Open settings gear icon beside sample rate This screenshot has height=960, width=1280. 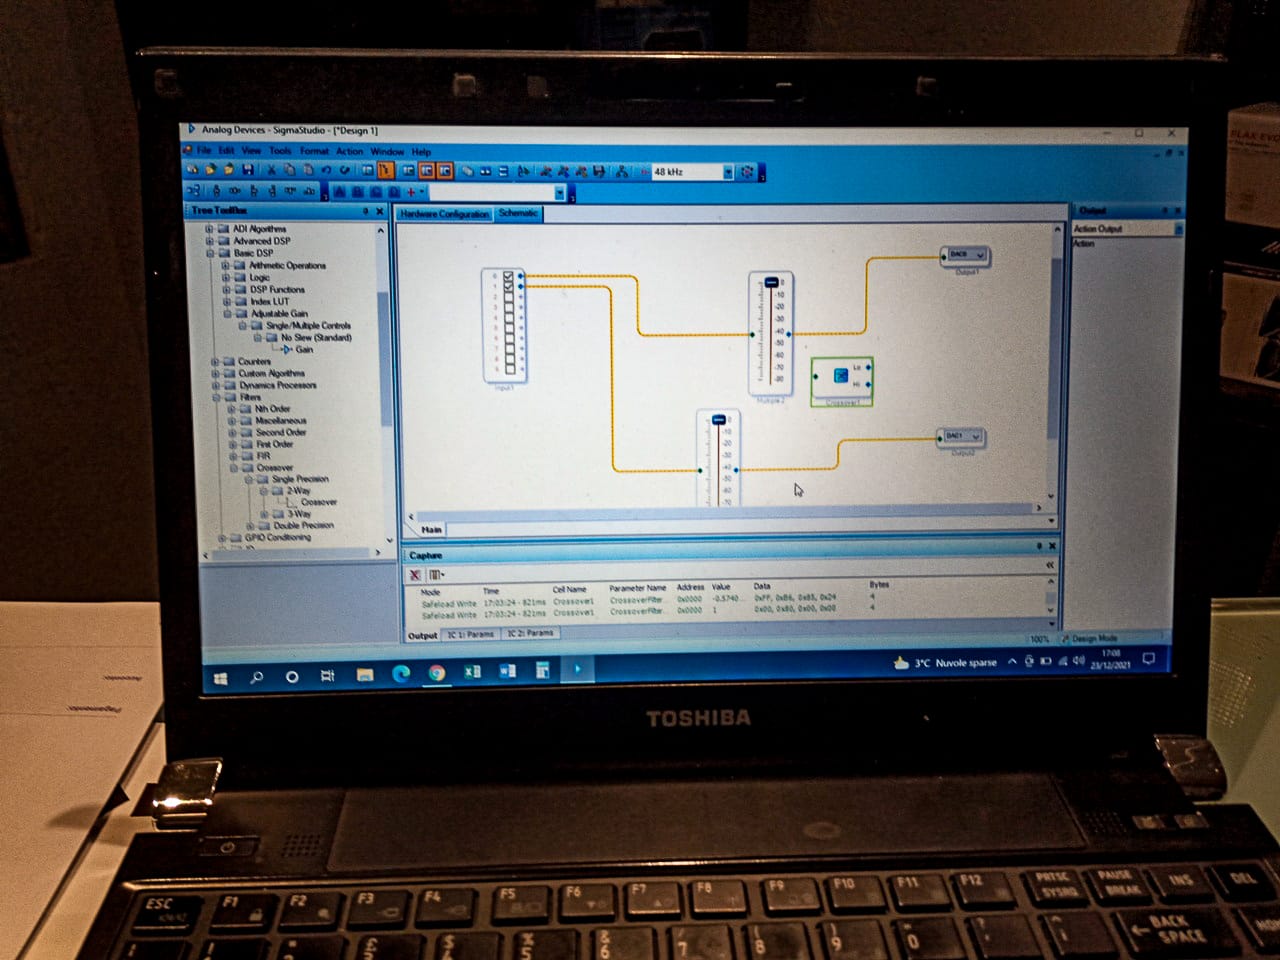[x=746, y=172]
